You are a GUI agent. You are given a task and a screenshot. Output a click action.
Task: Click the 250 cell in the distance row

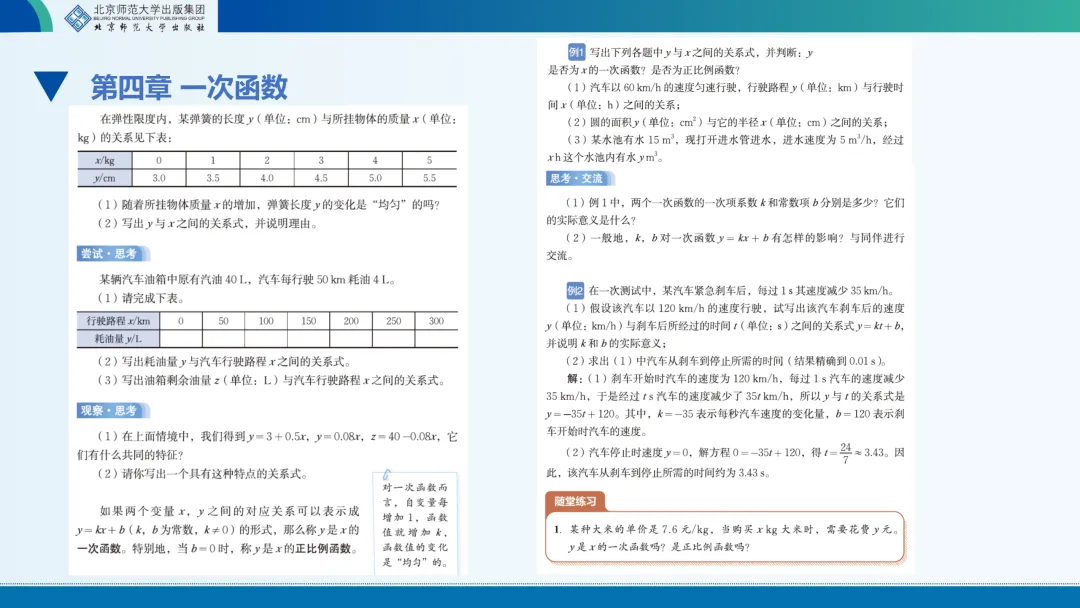point(394,321)
